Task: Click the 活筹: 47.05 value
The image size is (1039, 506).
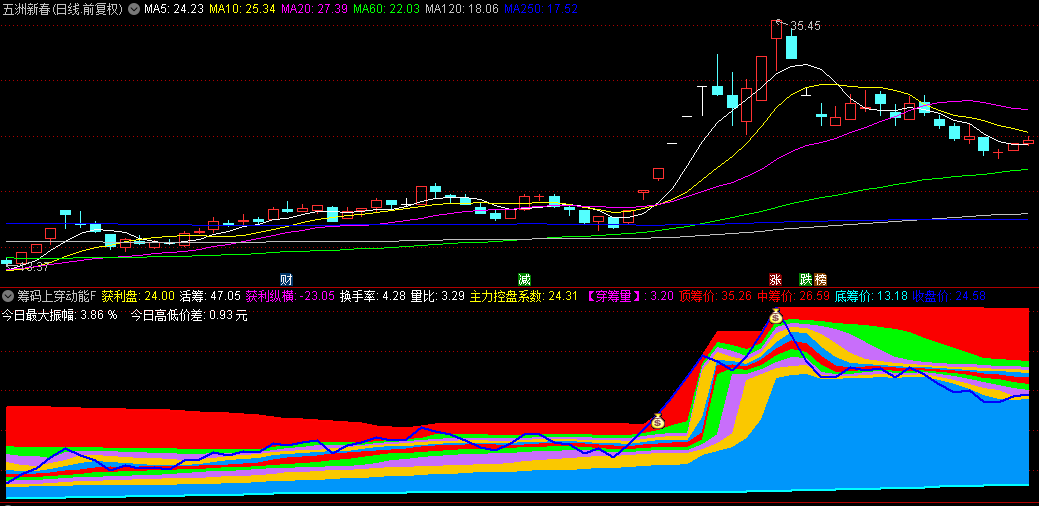Action: coord(210,295)
